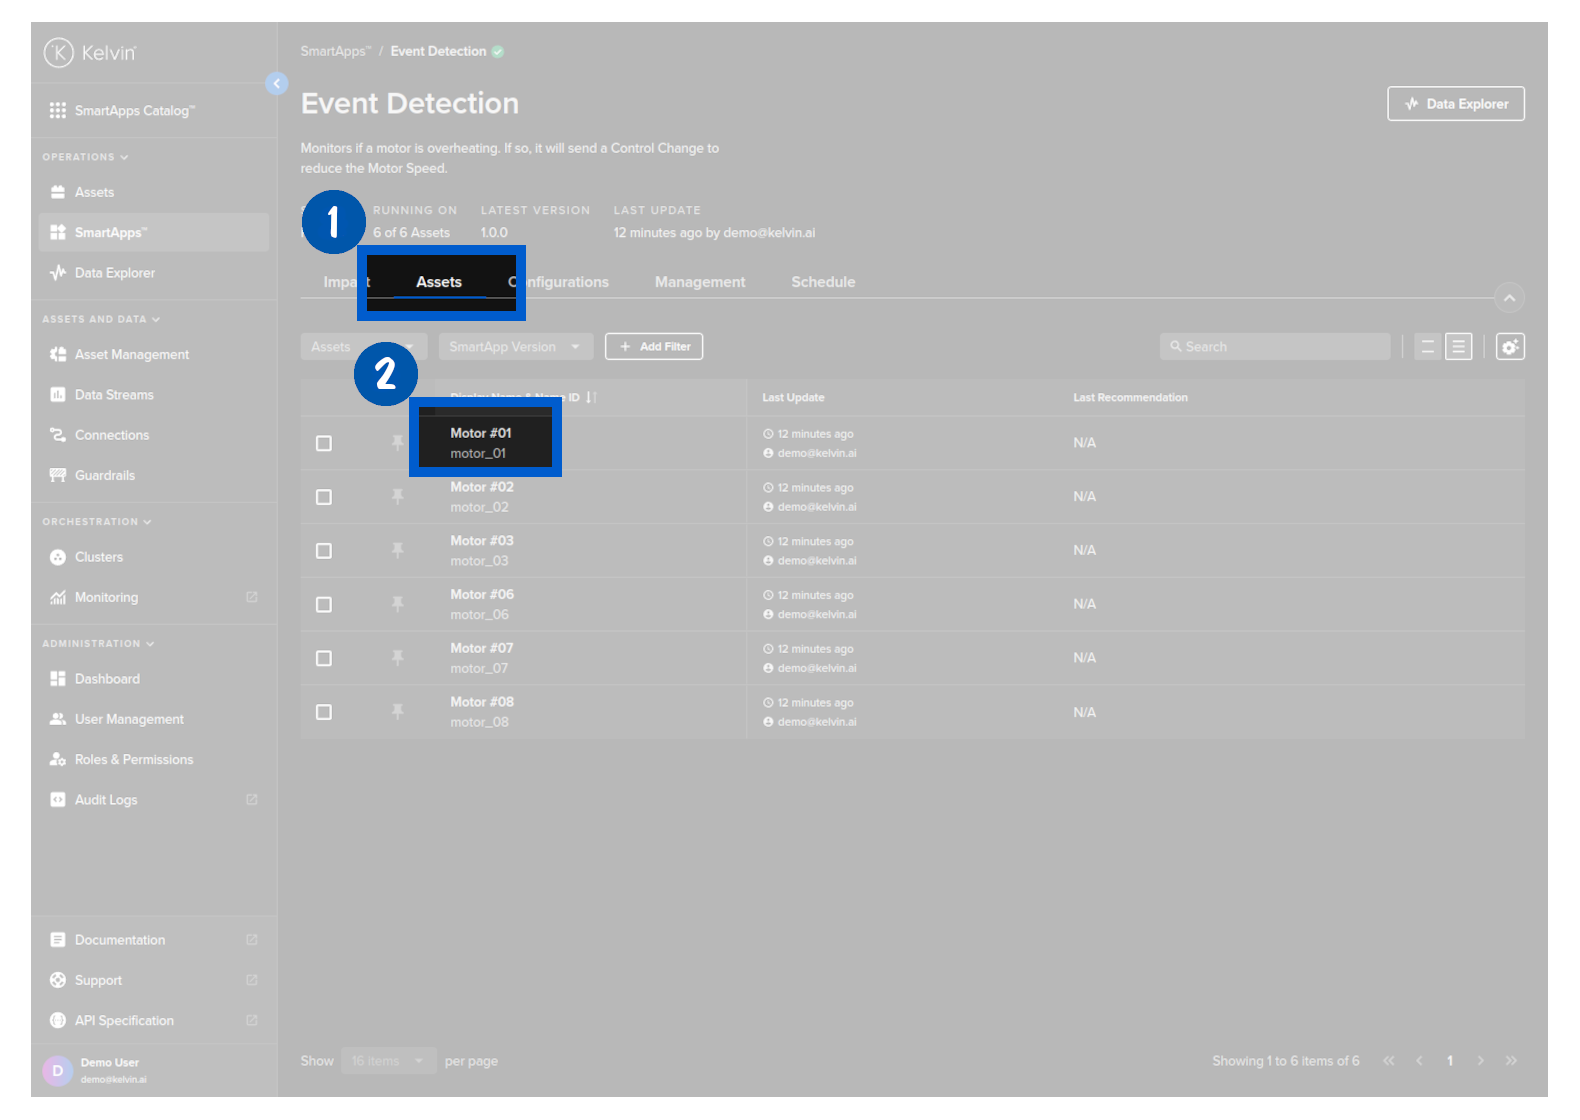The width and height of the screenshot is (1580, 1120).
Task: Open Guardrails in the sidebar
Action: point(104,475)
